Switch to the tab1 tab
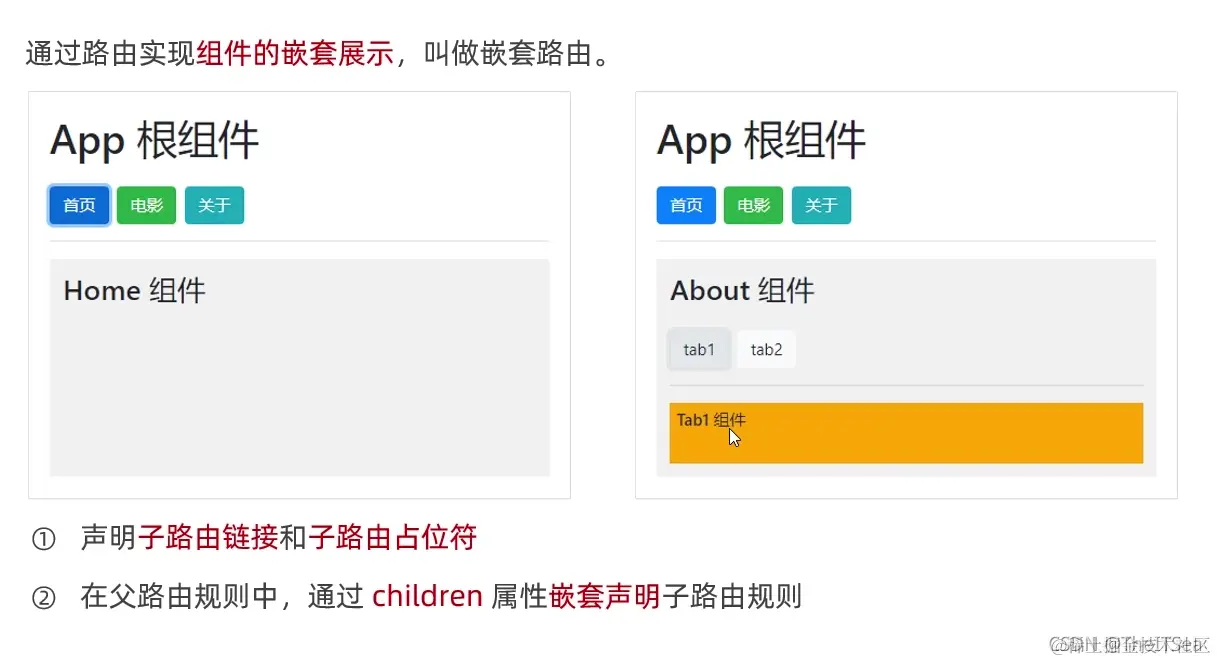This screenshot has height=662, width=1217. point(698,349)
